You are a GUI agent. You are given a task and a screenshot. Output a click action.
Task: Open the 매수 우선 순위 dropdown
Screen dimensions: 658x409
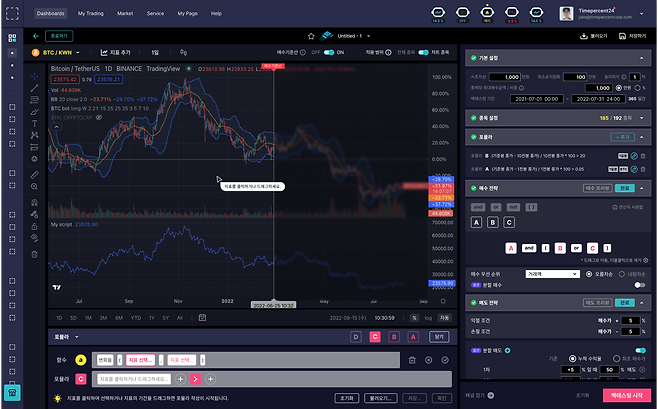pos(552,272)
